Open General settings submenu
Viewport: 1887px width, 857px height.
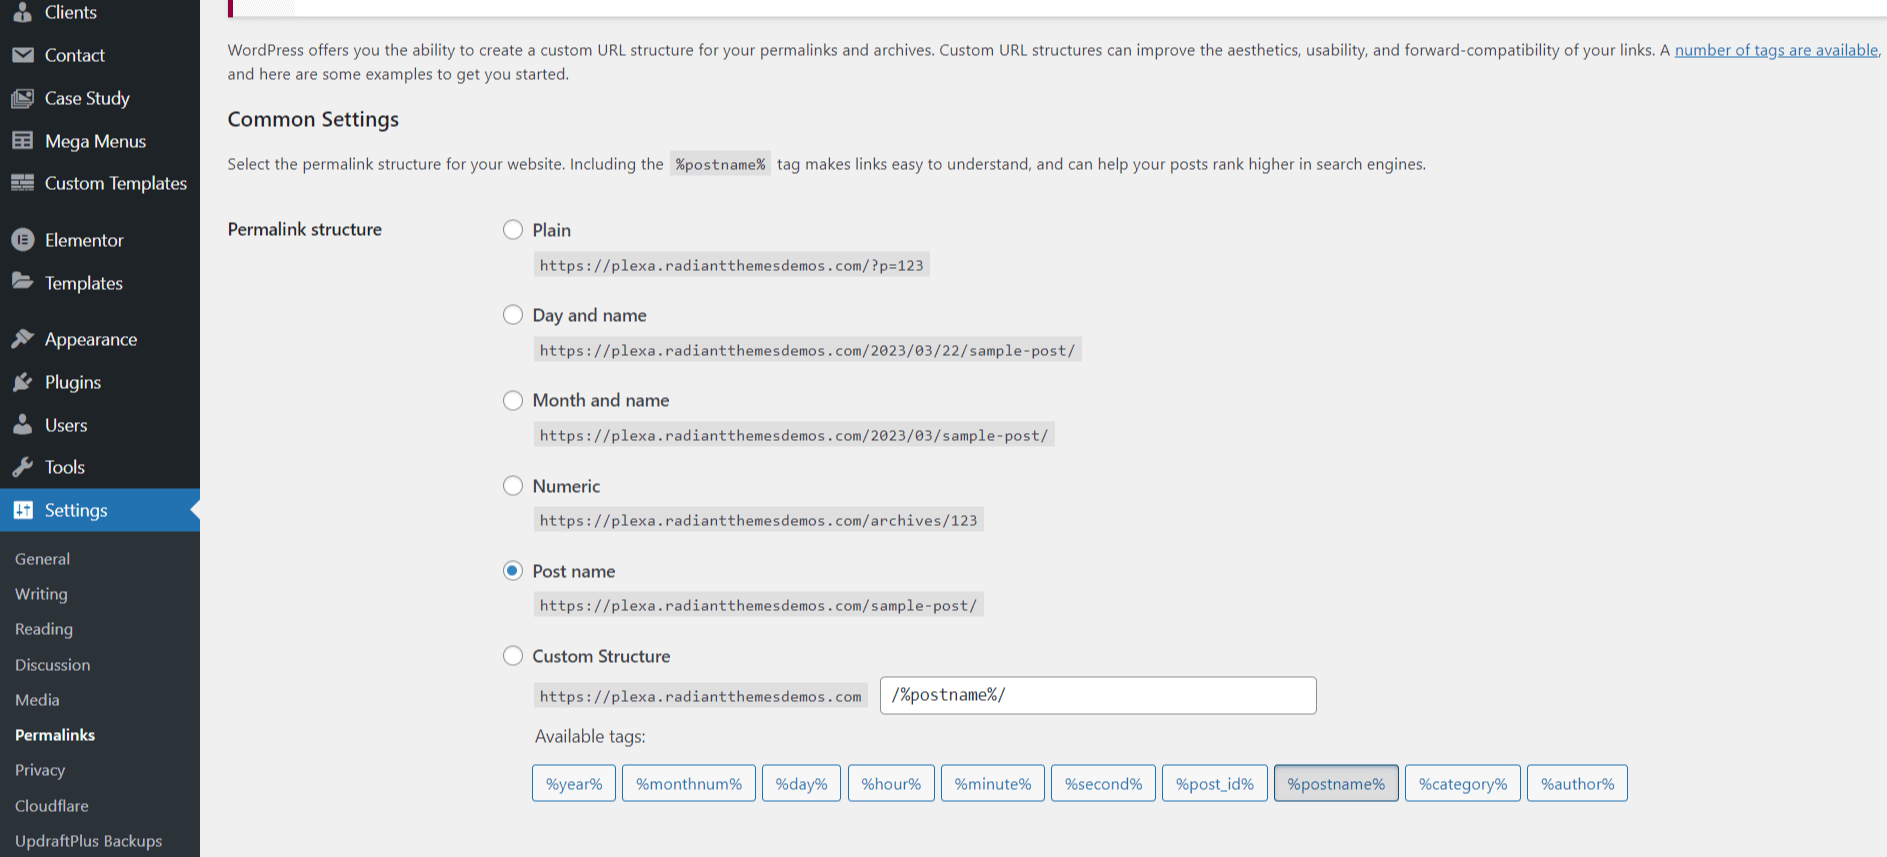(x=43, y=559)
